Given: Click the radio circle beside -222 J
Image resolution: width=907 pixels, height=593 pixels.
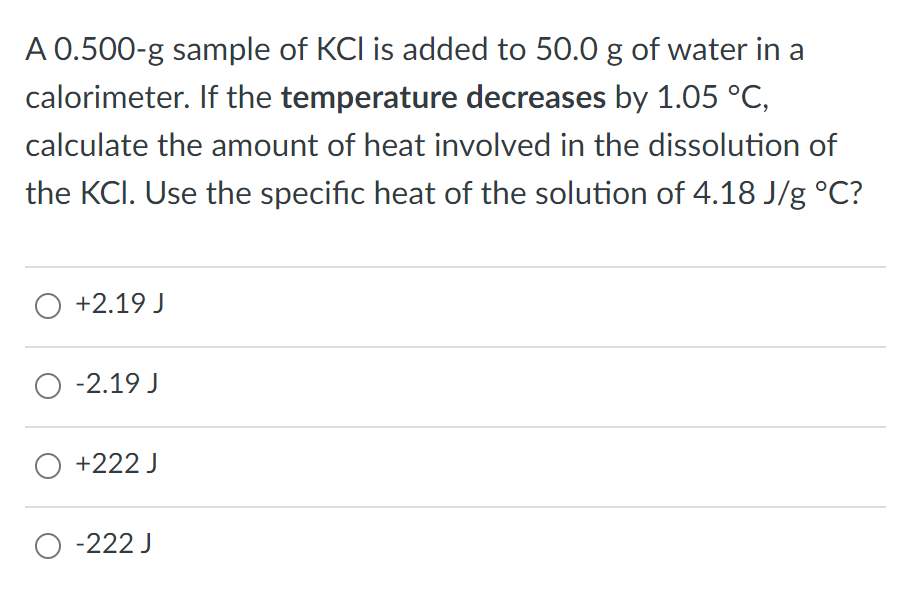Looking at the screenshot, I should (x=47, y=544).
